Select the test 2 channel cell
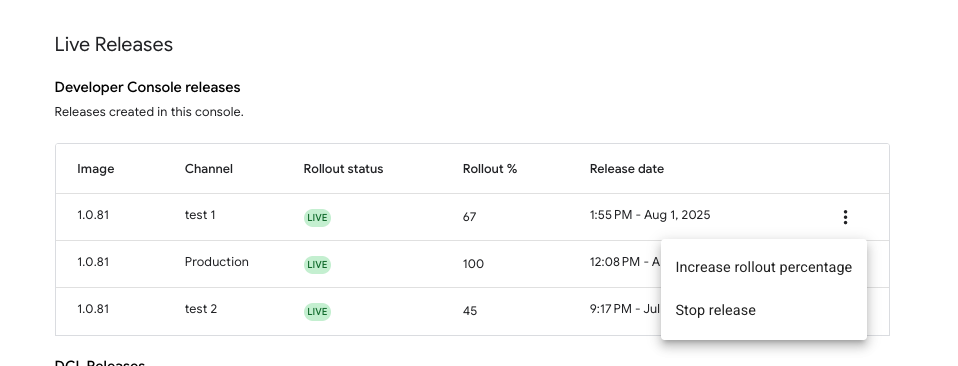 click(x=201, y=309)
